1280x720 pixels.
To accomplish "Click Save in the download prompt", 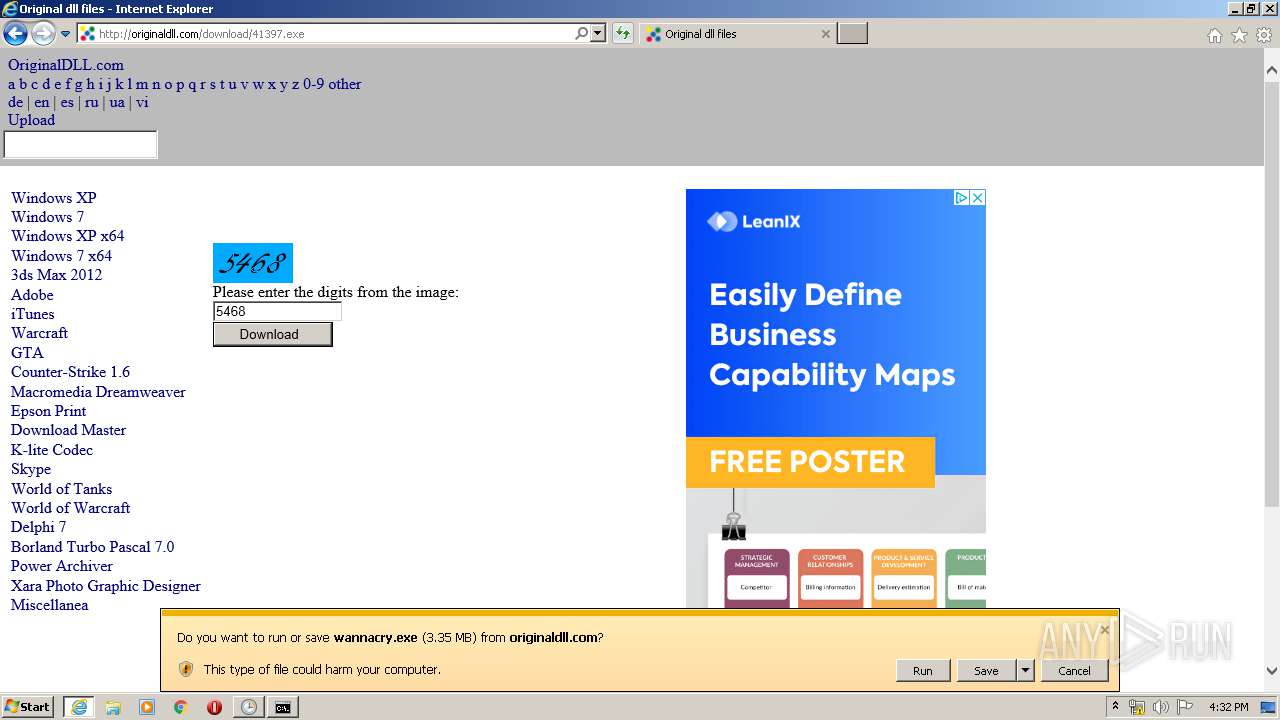I will pyautogui.click(x=986, y=671).
